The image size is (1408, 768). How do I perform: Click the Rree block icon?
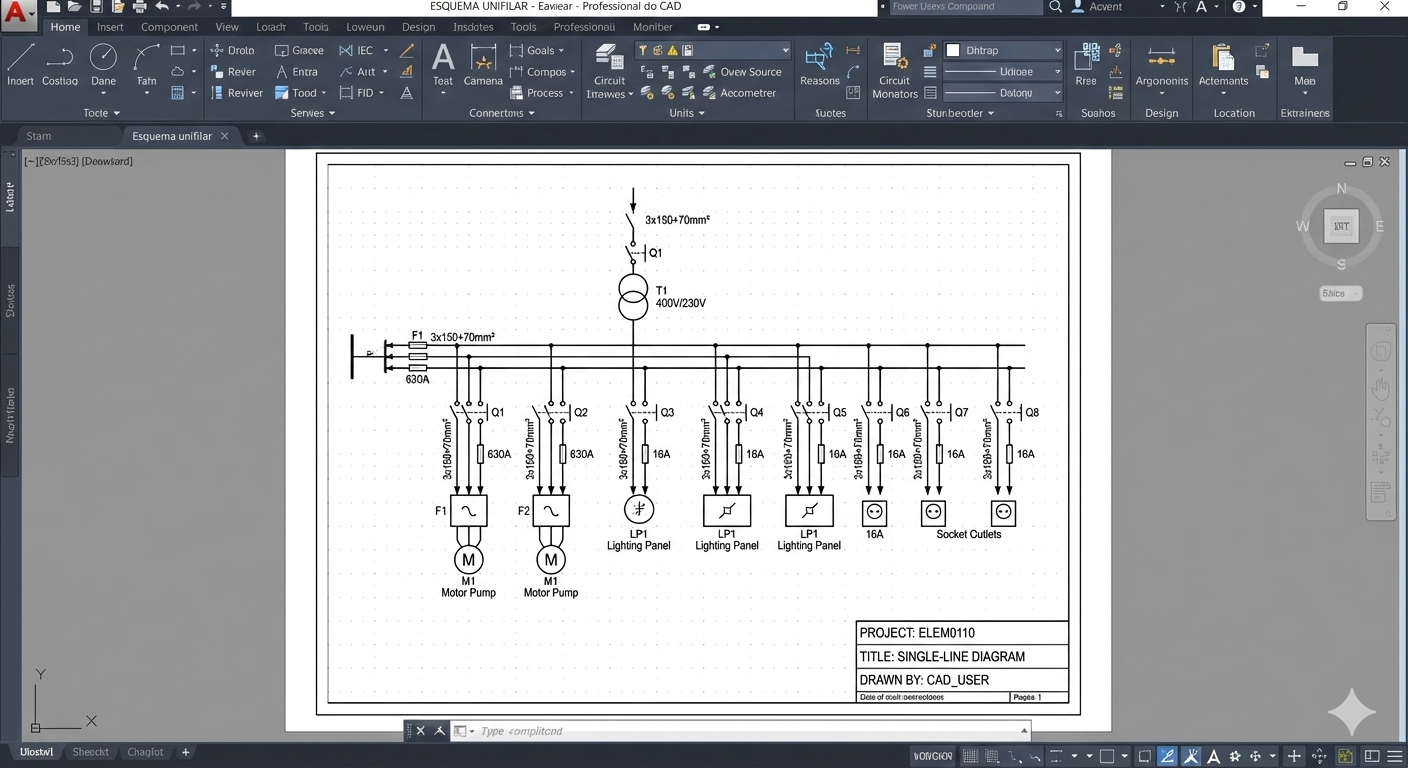(1087, 65)
